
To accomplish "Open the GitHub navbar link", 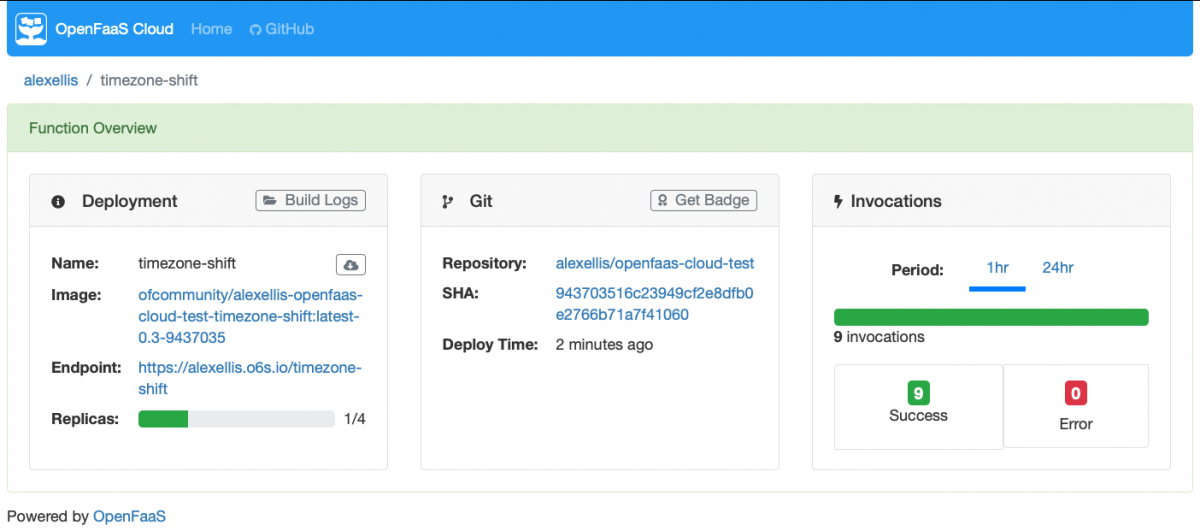I will click(282, 29).
